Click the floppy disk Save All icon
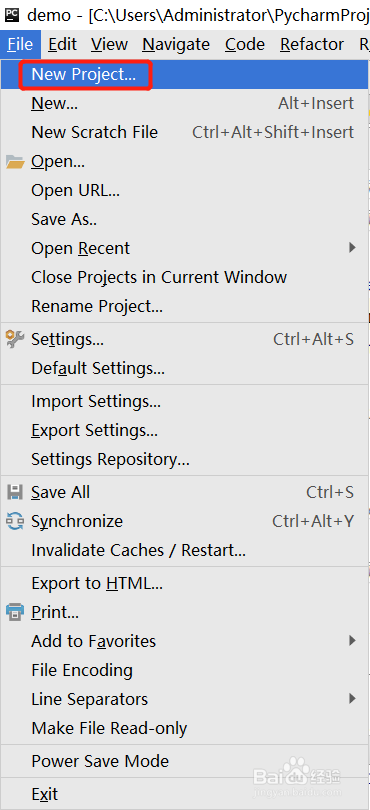Viewport: 370px width, 810px height. click(x=15, y=492)
